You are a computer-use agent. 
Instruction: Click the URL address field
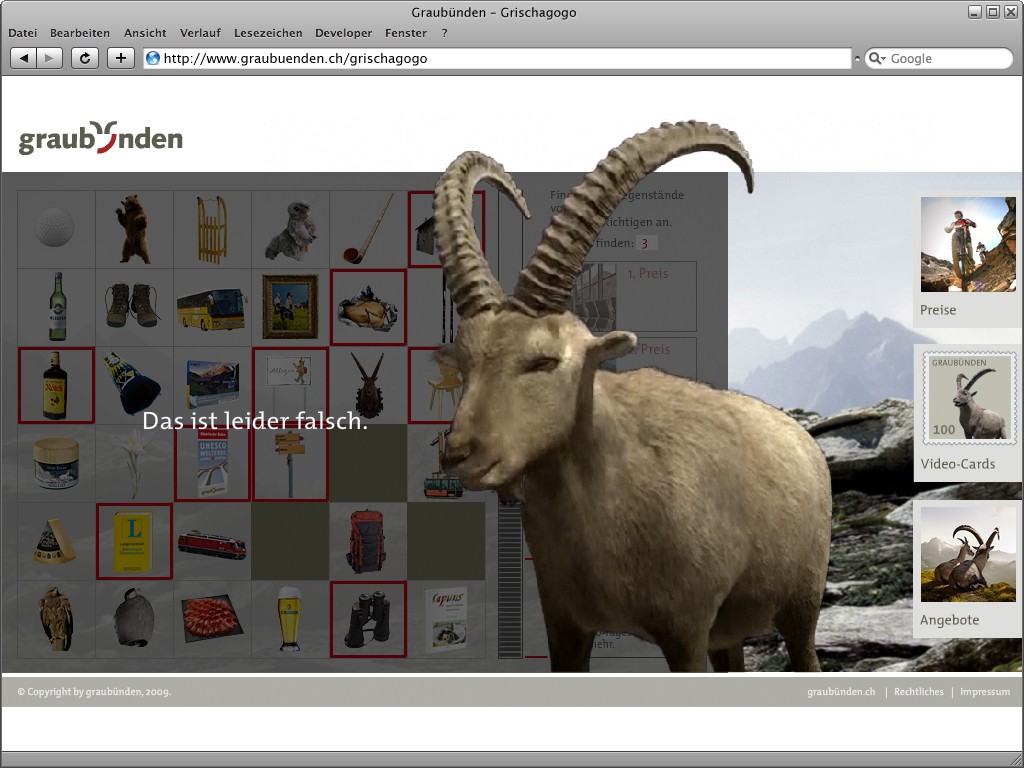pyautogui.click(x=498, y=58)
